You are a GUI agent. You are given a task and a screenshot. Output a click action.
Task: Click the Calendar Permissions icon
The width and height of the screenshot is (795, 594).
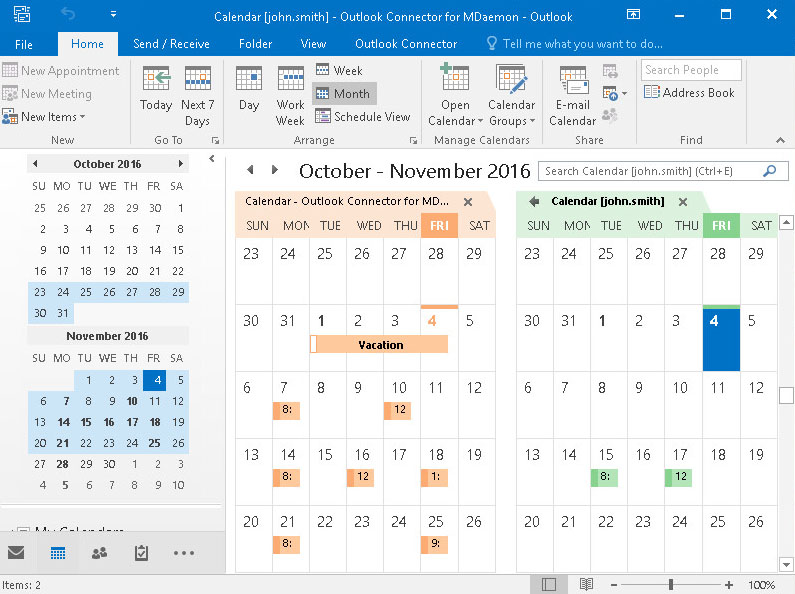click(610, 116)
